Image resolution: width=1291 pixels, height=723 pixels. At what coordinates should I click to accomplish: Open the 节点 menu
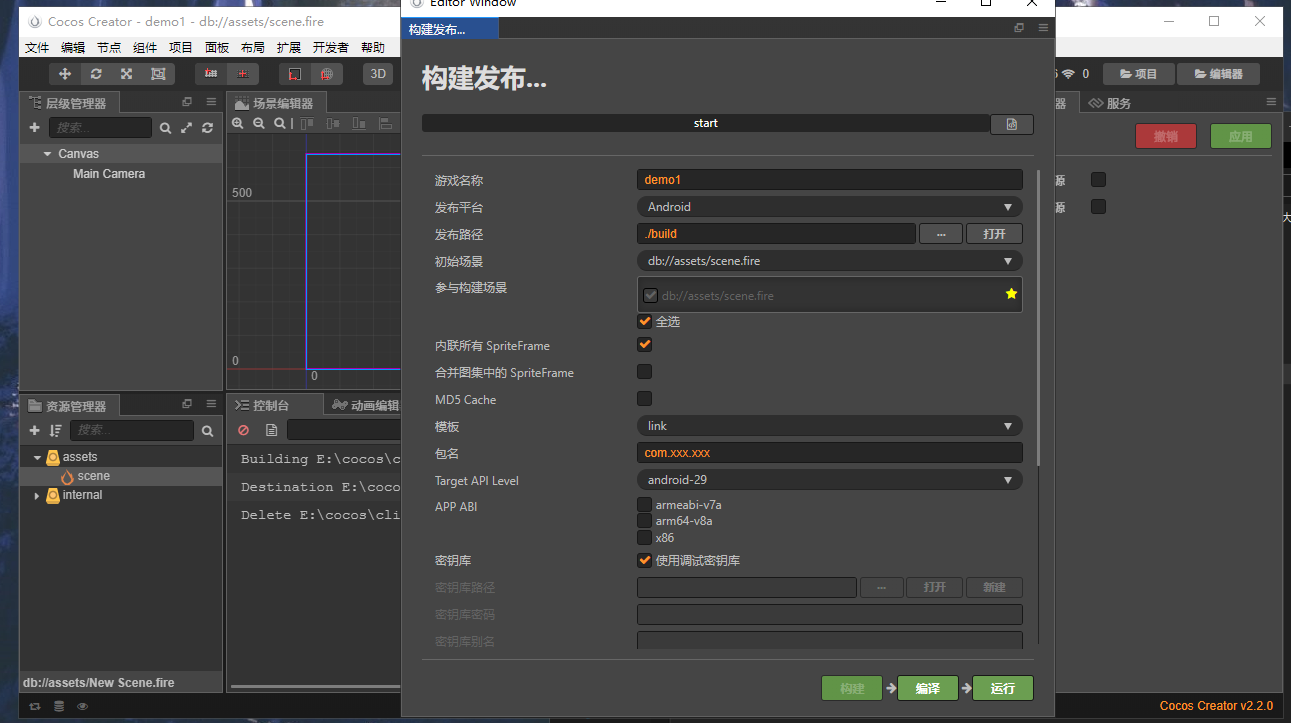point(109,47)
